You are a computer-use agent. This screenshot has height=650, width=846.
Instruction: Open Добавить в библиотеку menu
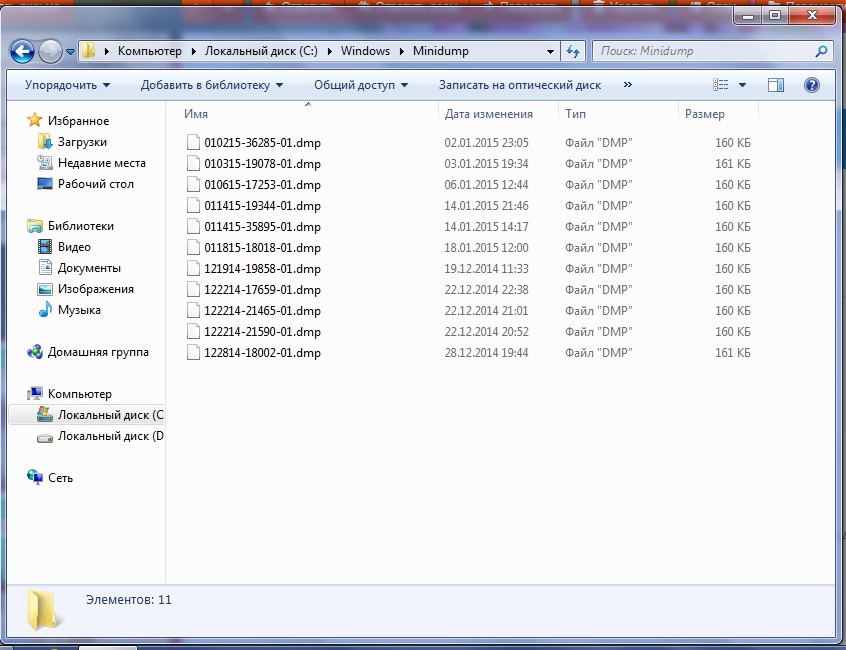tap(212, 85)
